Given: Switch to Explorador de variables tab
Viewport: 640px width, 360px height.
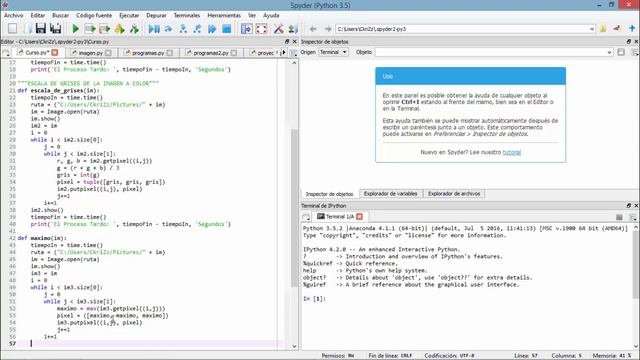Looking at the screenshot, I should point(390,194).
